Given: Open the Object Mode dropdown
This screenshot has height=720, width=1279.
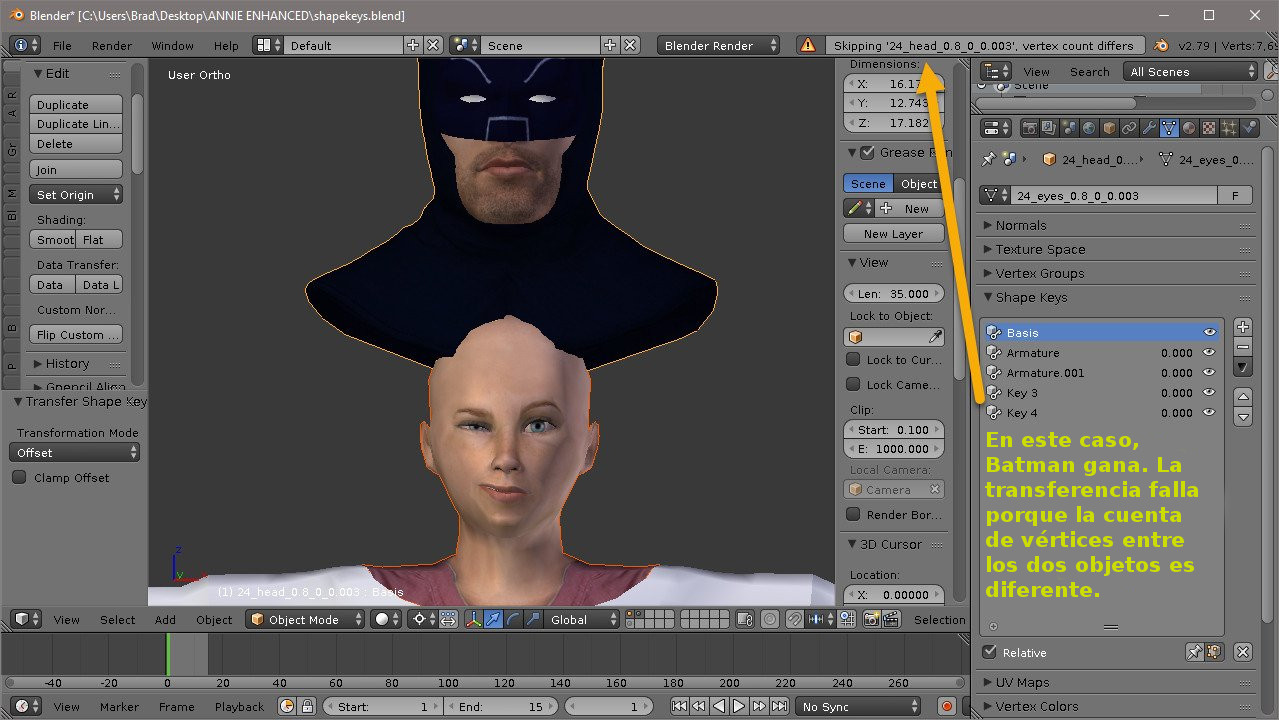Looking at the screenshot, I should pos(305,620).
